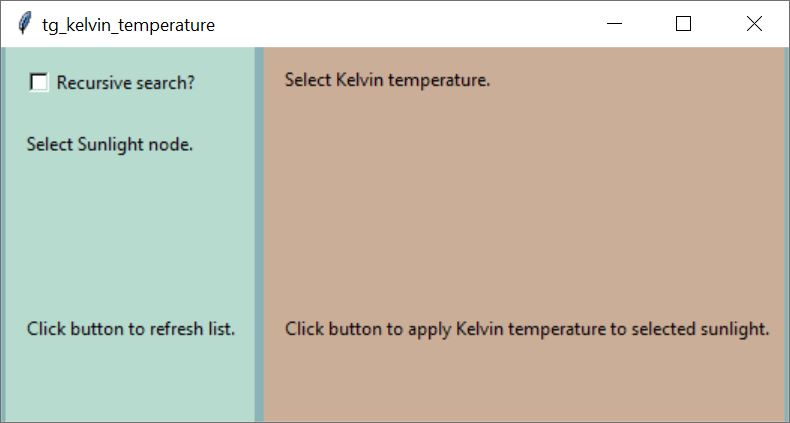The width and height of the screenshot is (790, 423).
Task: Click empty green area below Sunlight node label
Action: pos(130,232)
